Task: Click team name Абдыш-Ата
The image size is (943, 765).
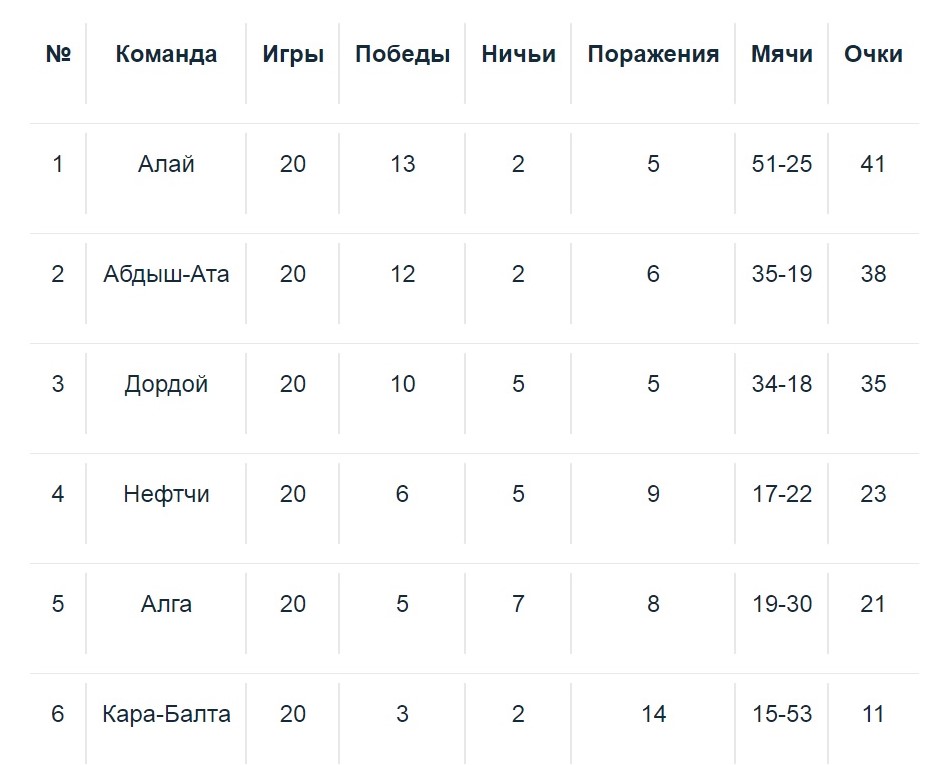Action: click(166, 274)
